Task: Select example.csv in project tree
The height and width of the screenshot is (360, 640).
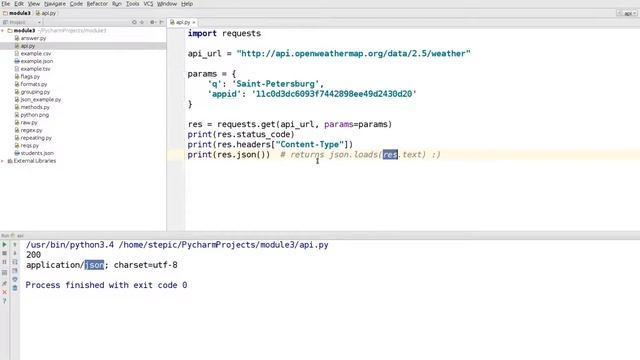Action: (33, 53)
